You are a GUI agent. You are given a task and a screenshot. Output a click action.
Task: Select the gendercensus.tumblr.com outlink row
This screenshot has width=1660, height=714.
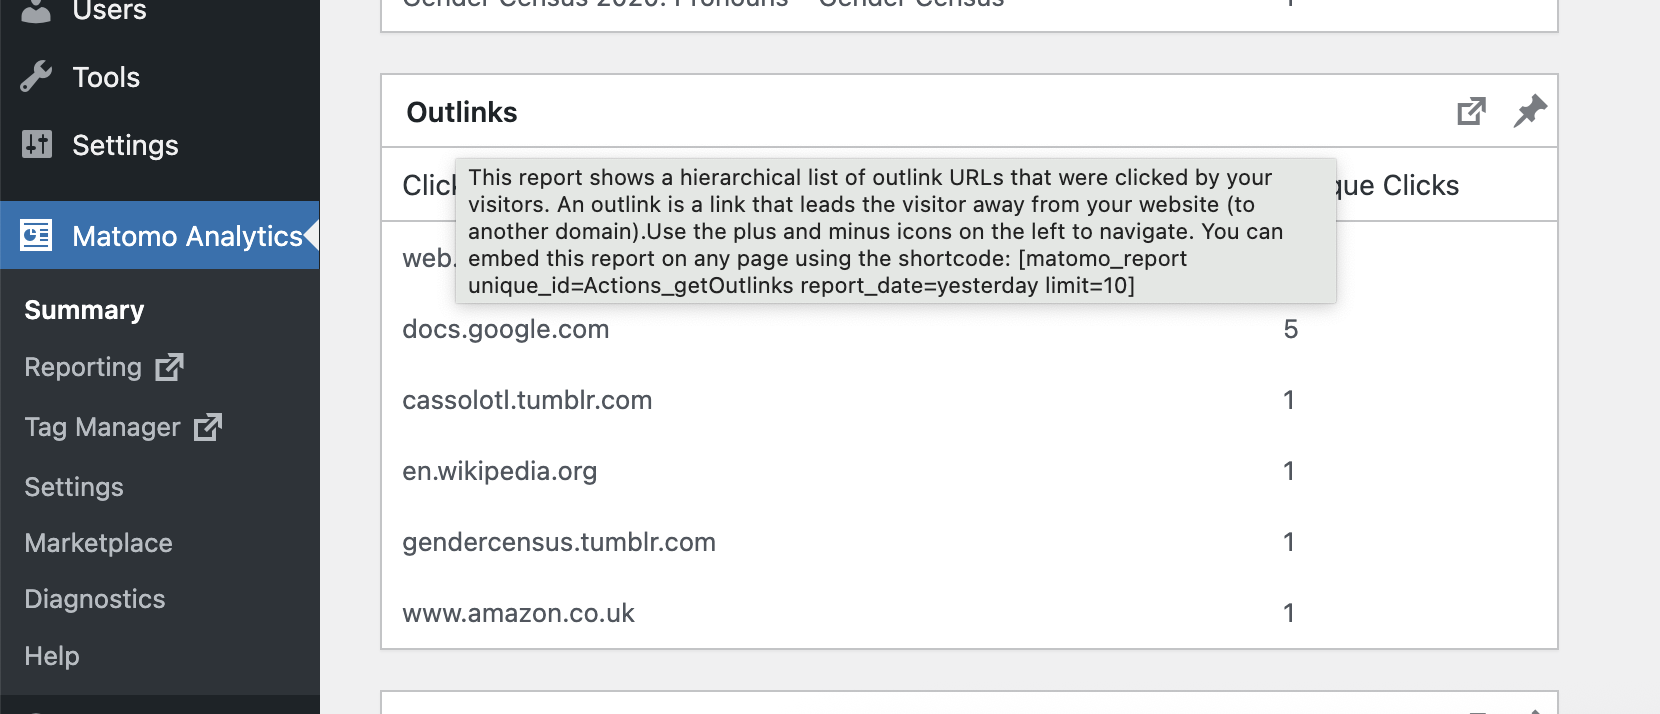click(558, 542)
